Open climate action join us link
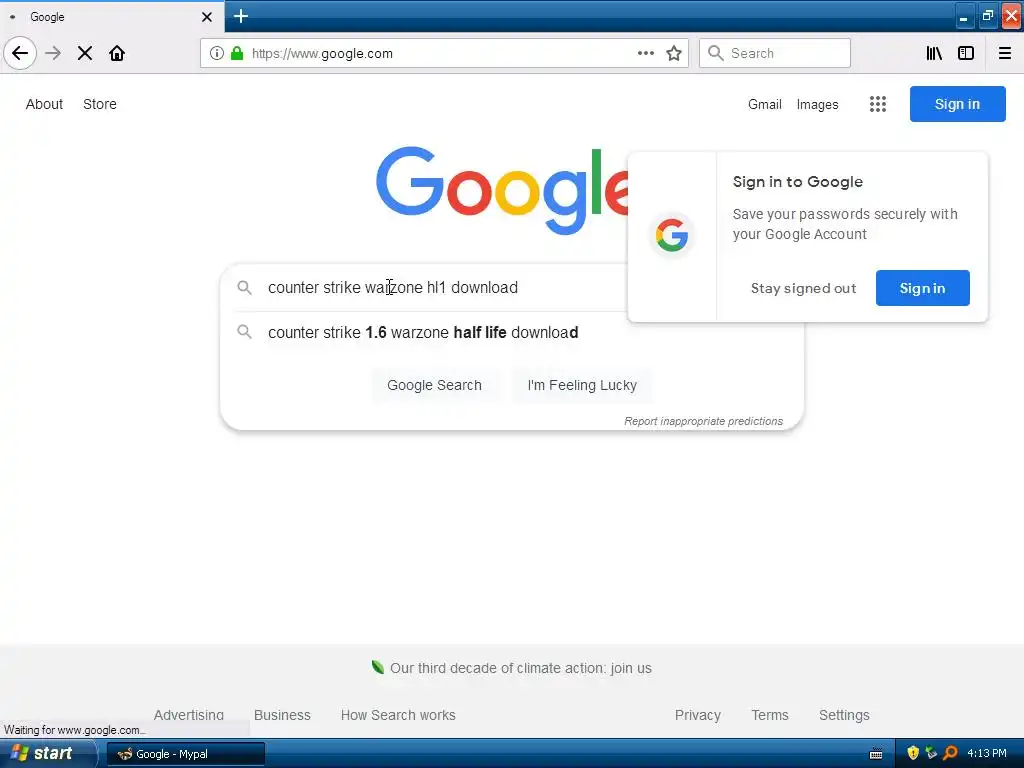The image size is (1024, 768). 520,668
